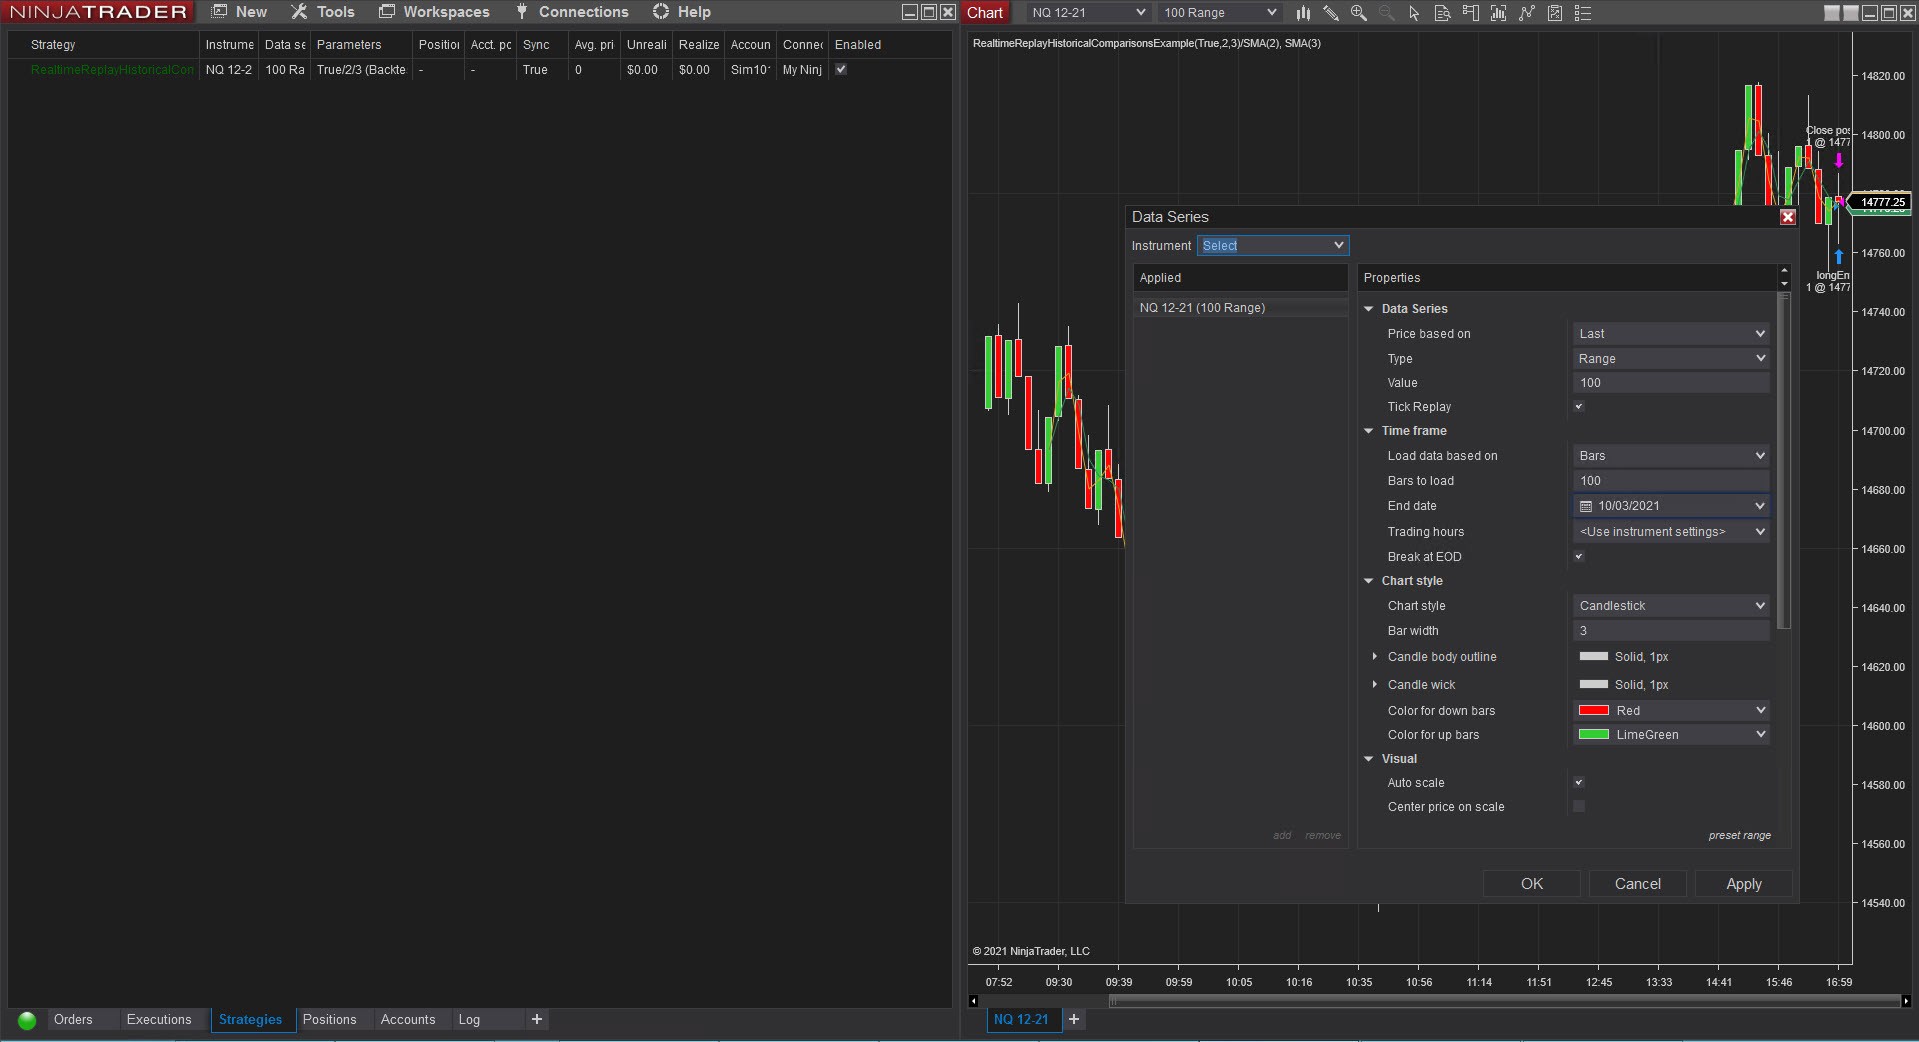Click the add link under Applied list
The image size is (1919, 1042).
pos(1282,836)
